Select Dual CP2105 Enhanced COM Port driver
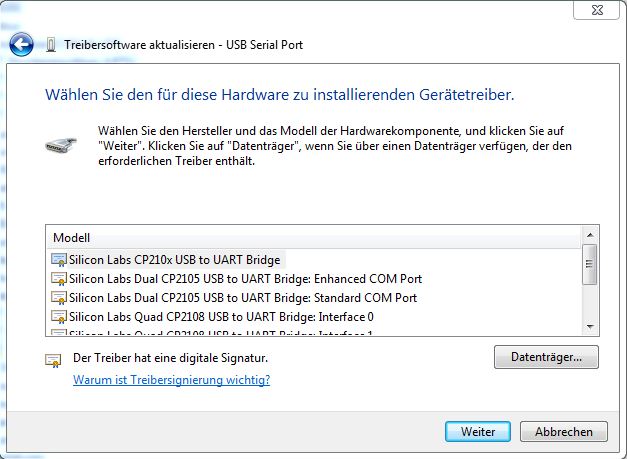The width and height of the screenshot is (627, 459). pos(246,279)
